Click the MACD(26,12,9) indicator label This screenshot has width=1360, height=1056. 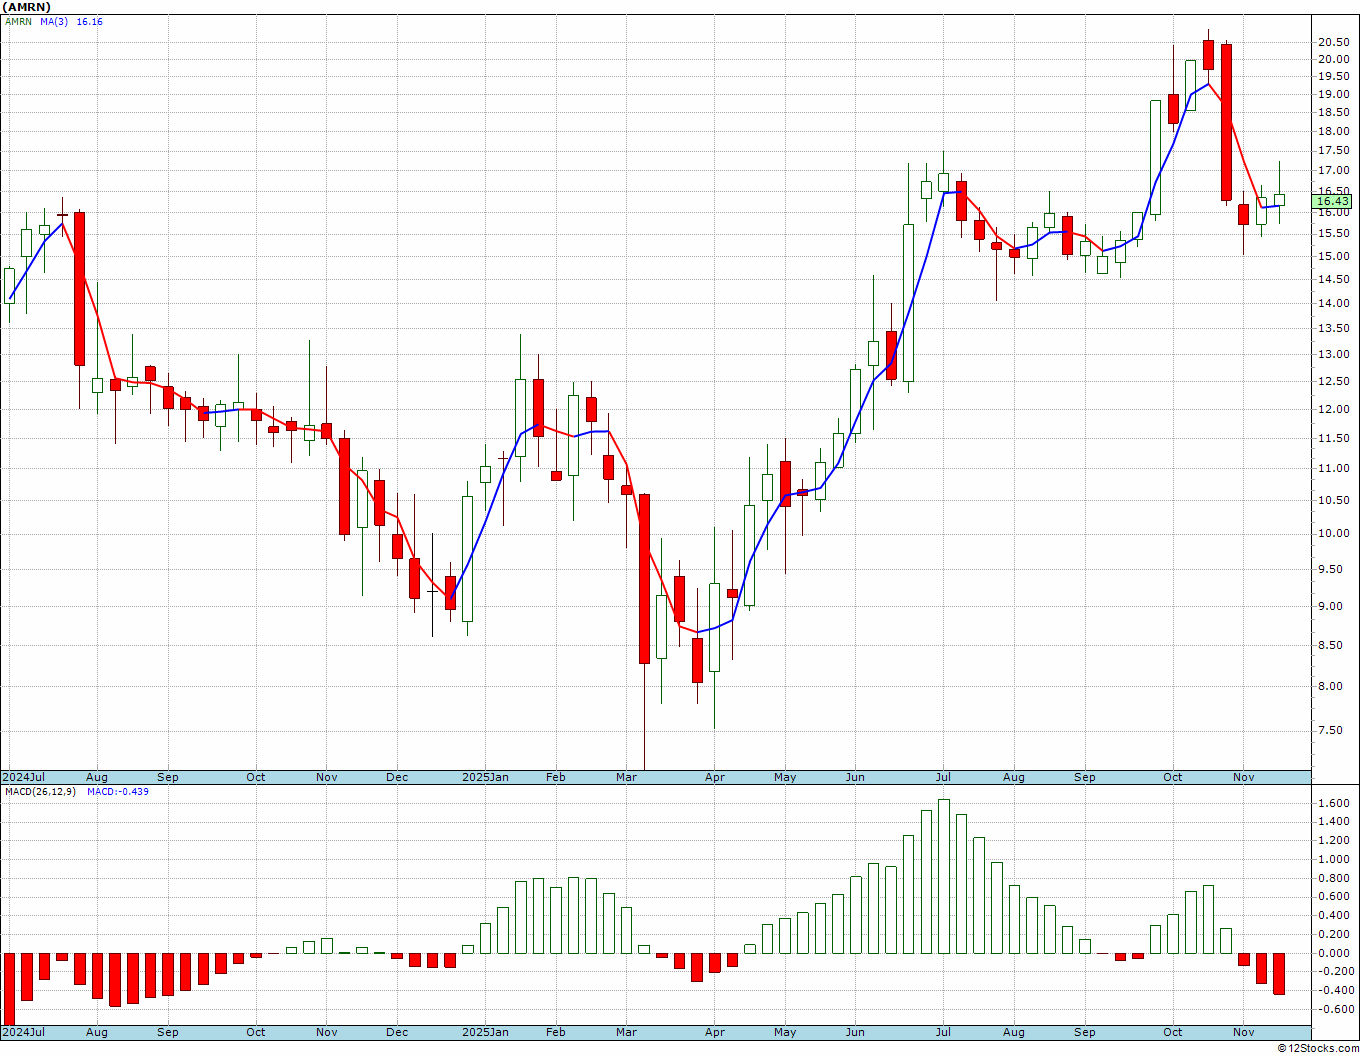click(40, 792)
